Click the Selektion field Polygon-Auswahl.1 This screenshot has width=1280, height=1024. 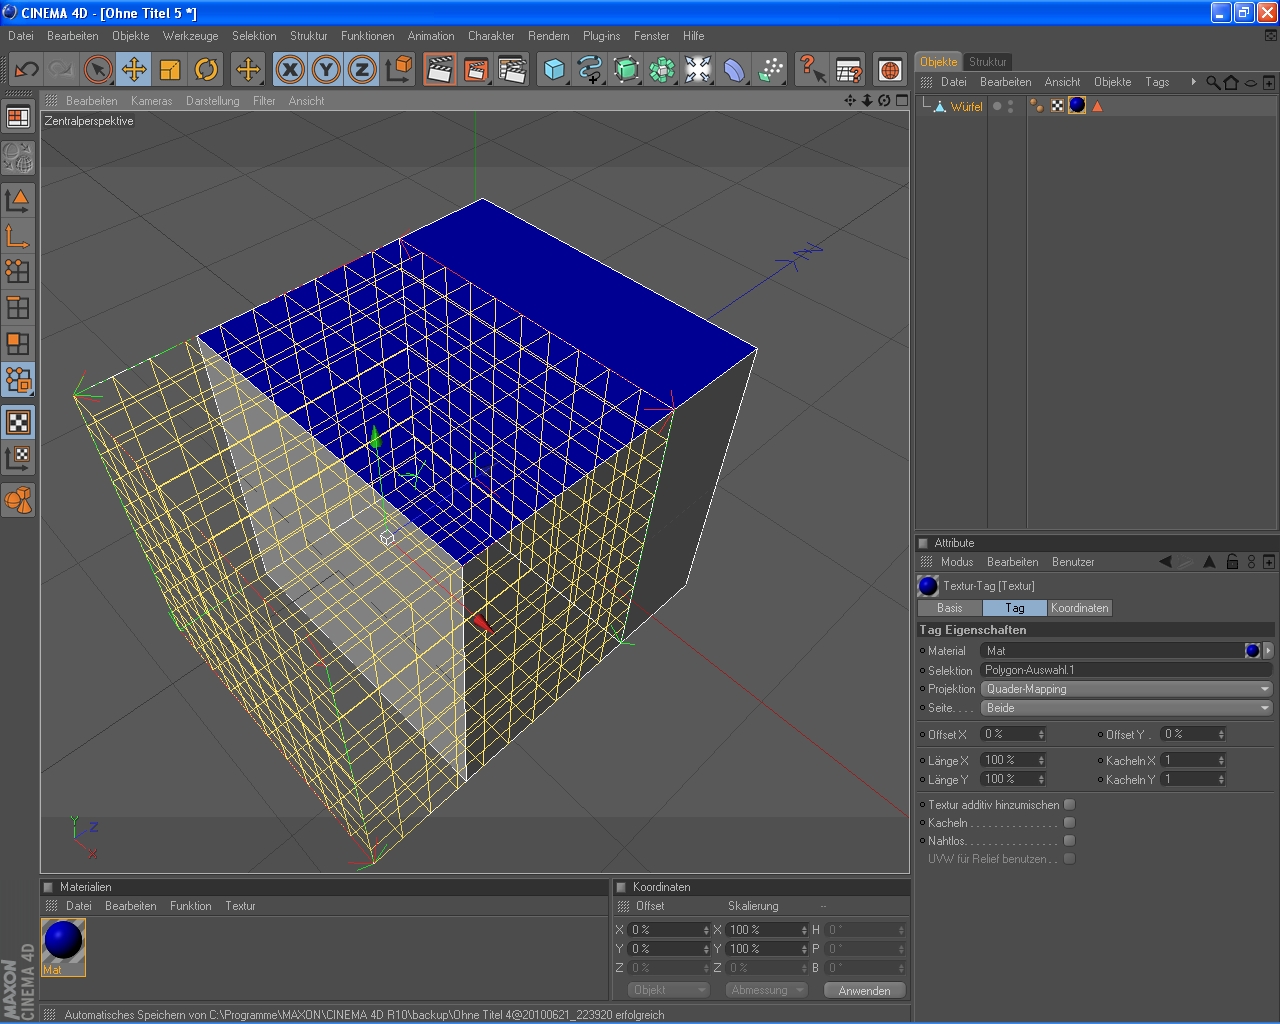pyautogui.click(x=1125, y=670)
